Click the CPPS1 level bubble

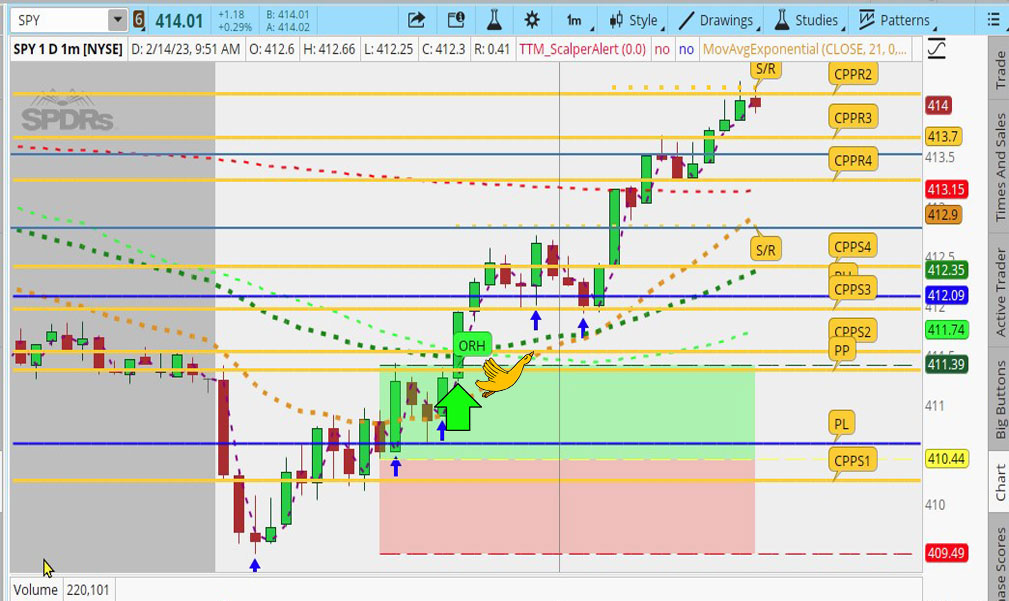coord(853,461)
